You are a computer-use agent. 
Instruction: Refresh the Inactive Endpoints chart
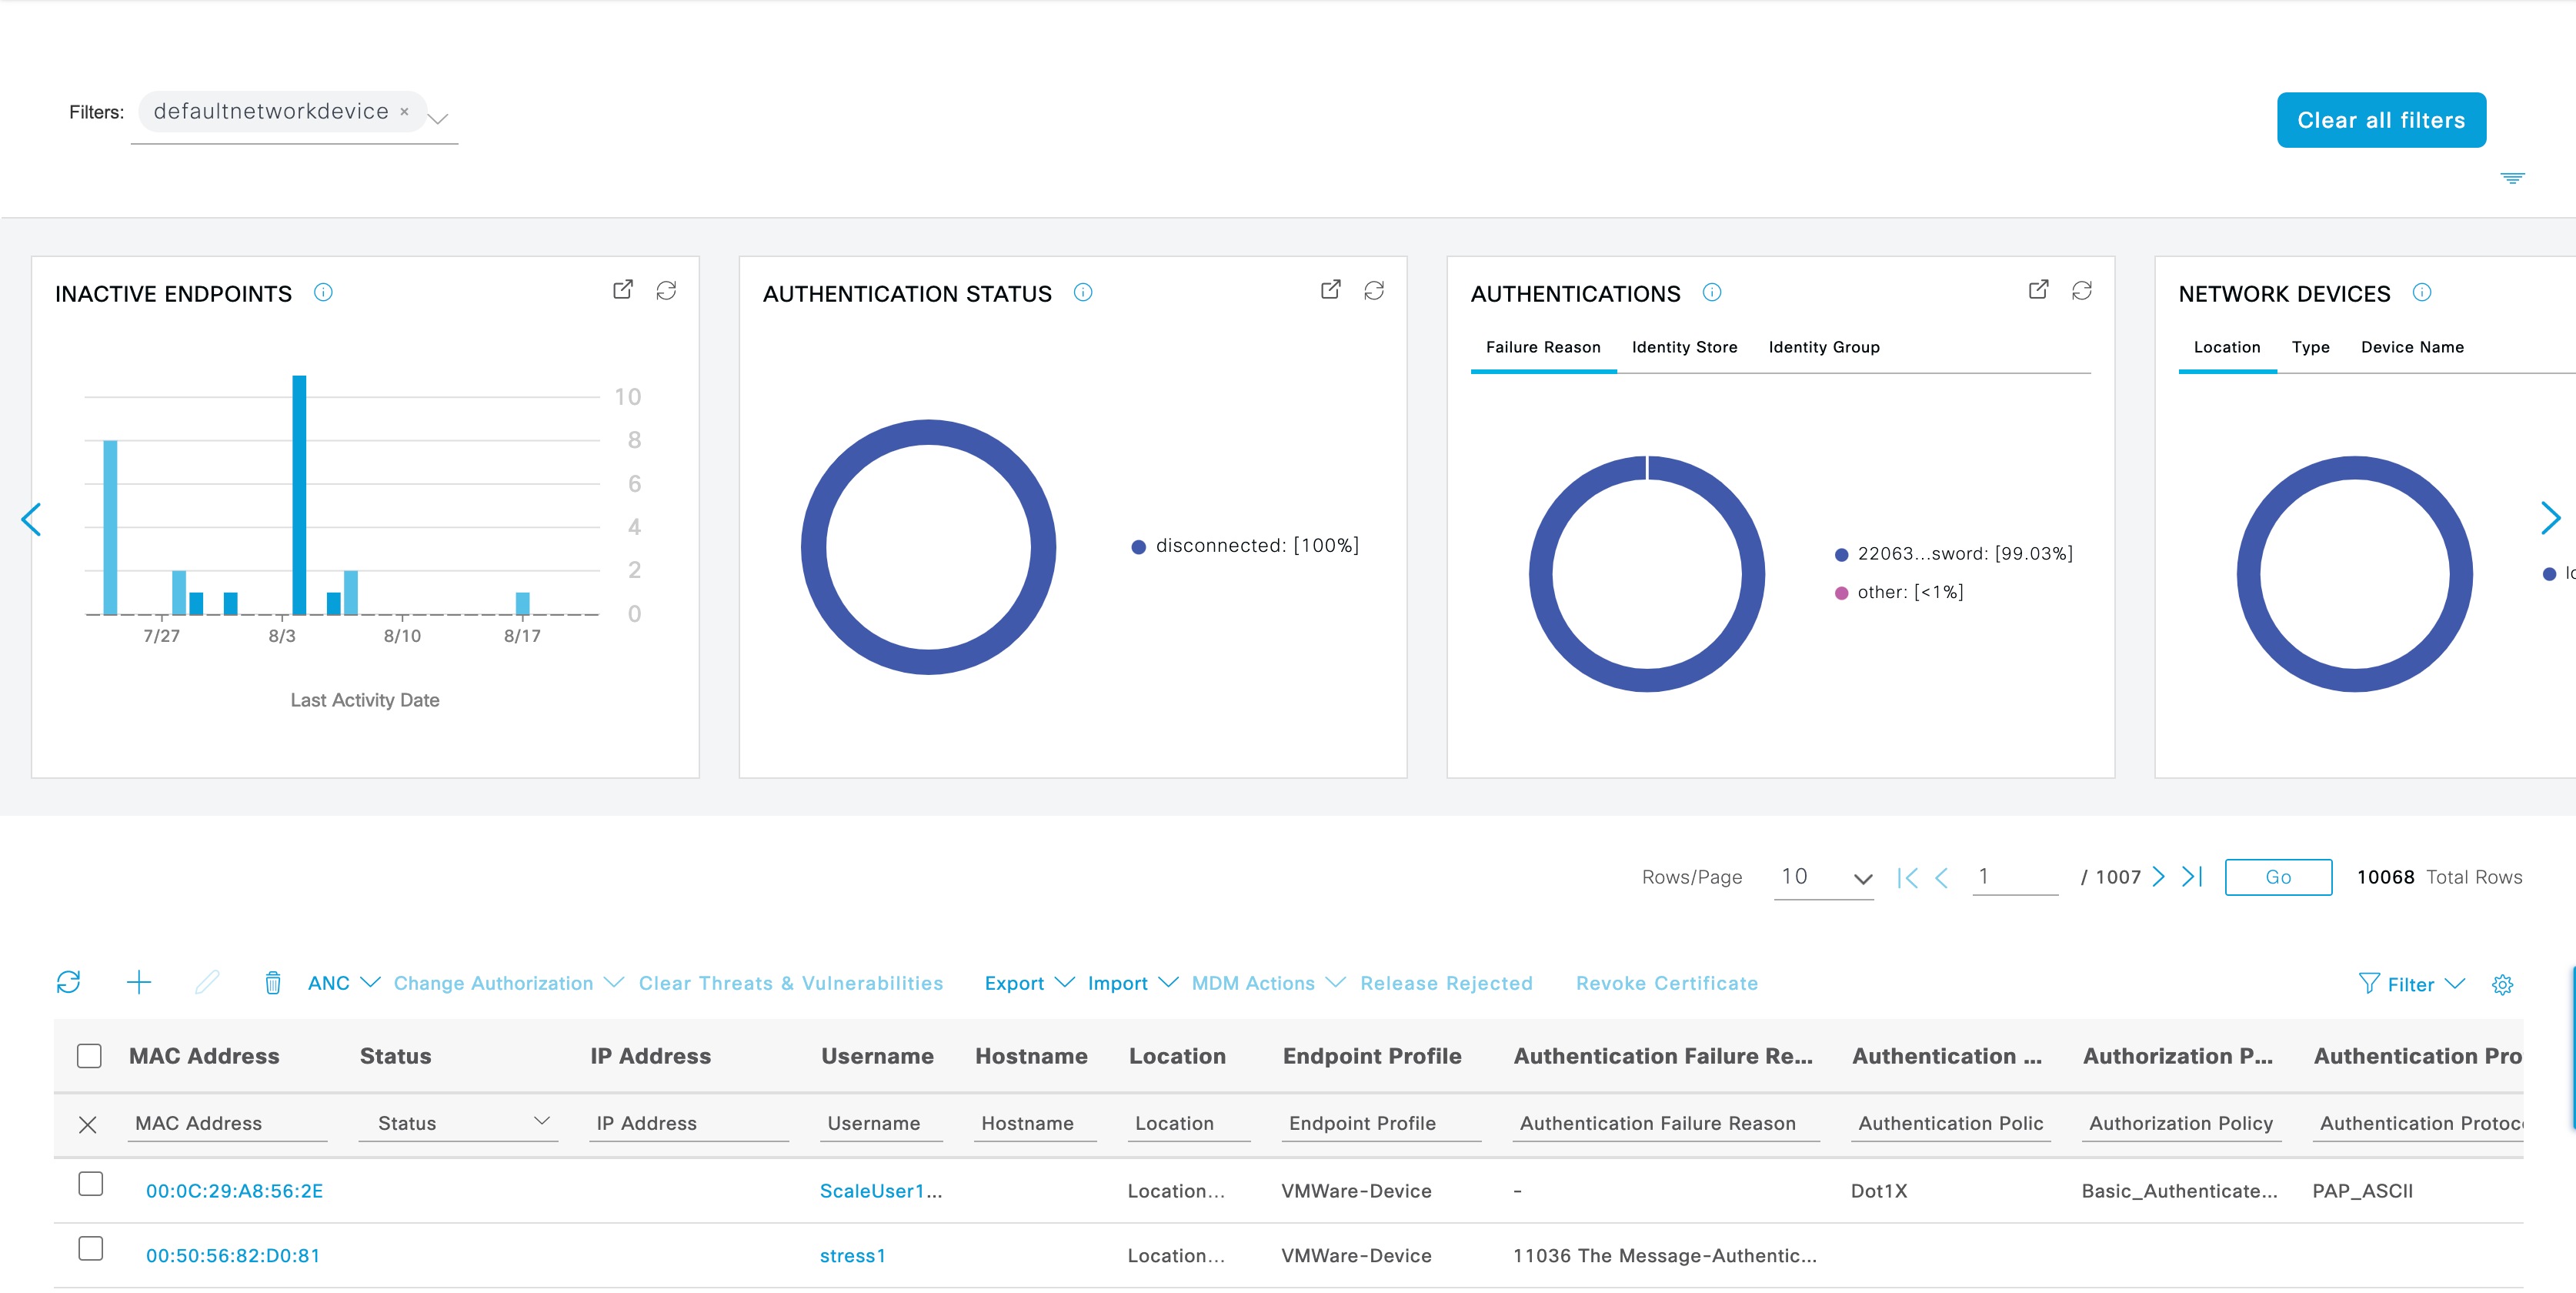pos(668,290)
